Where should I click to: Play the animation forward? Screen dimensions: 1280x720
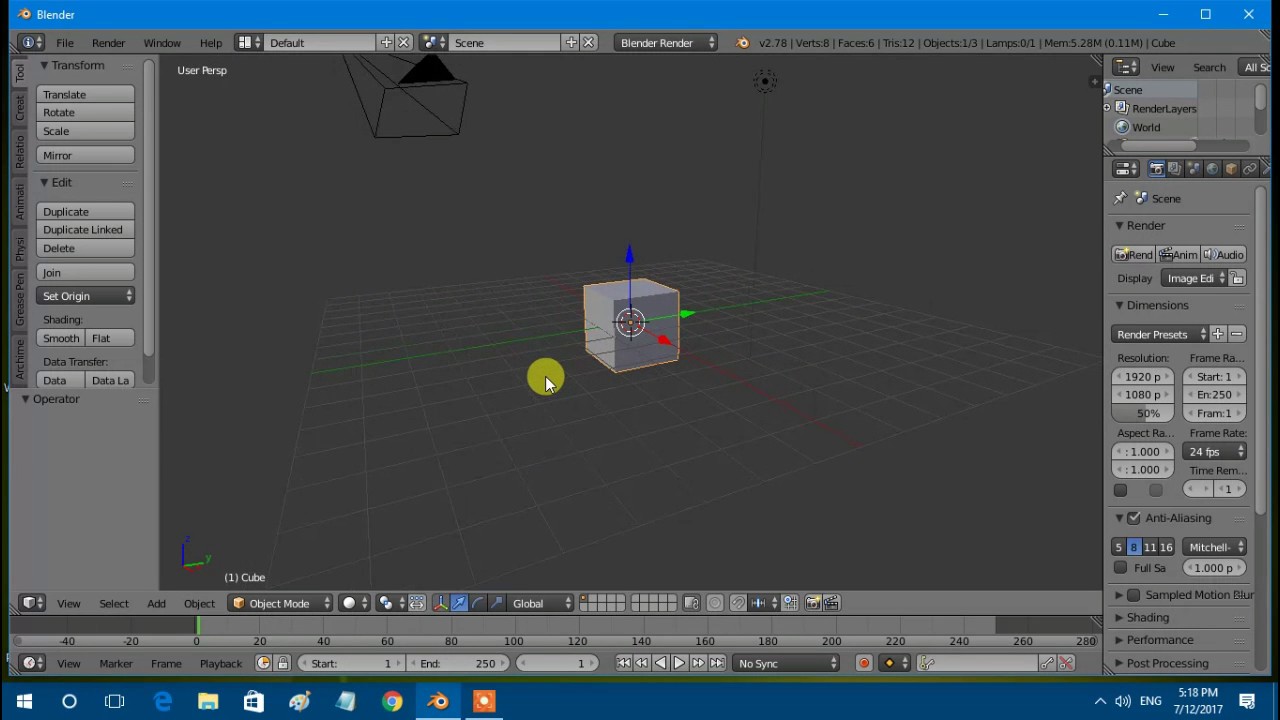point(679,663)
